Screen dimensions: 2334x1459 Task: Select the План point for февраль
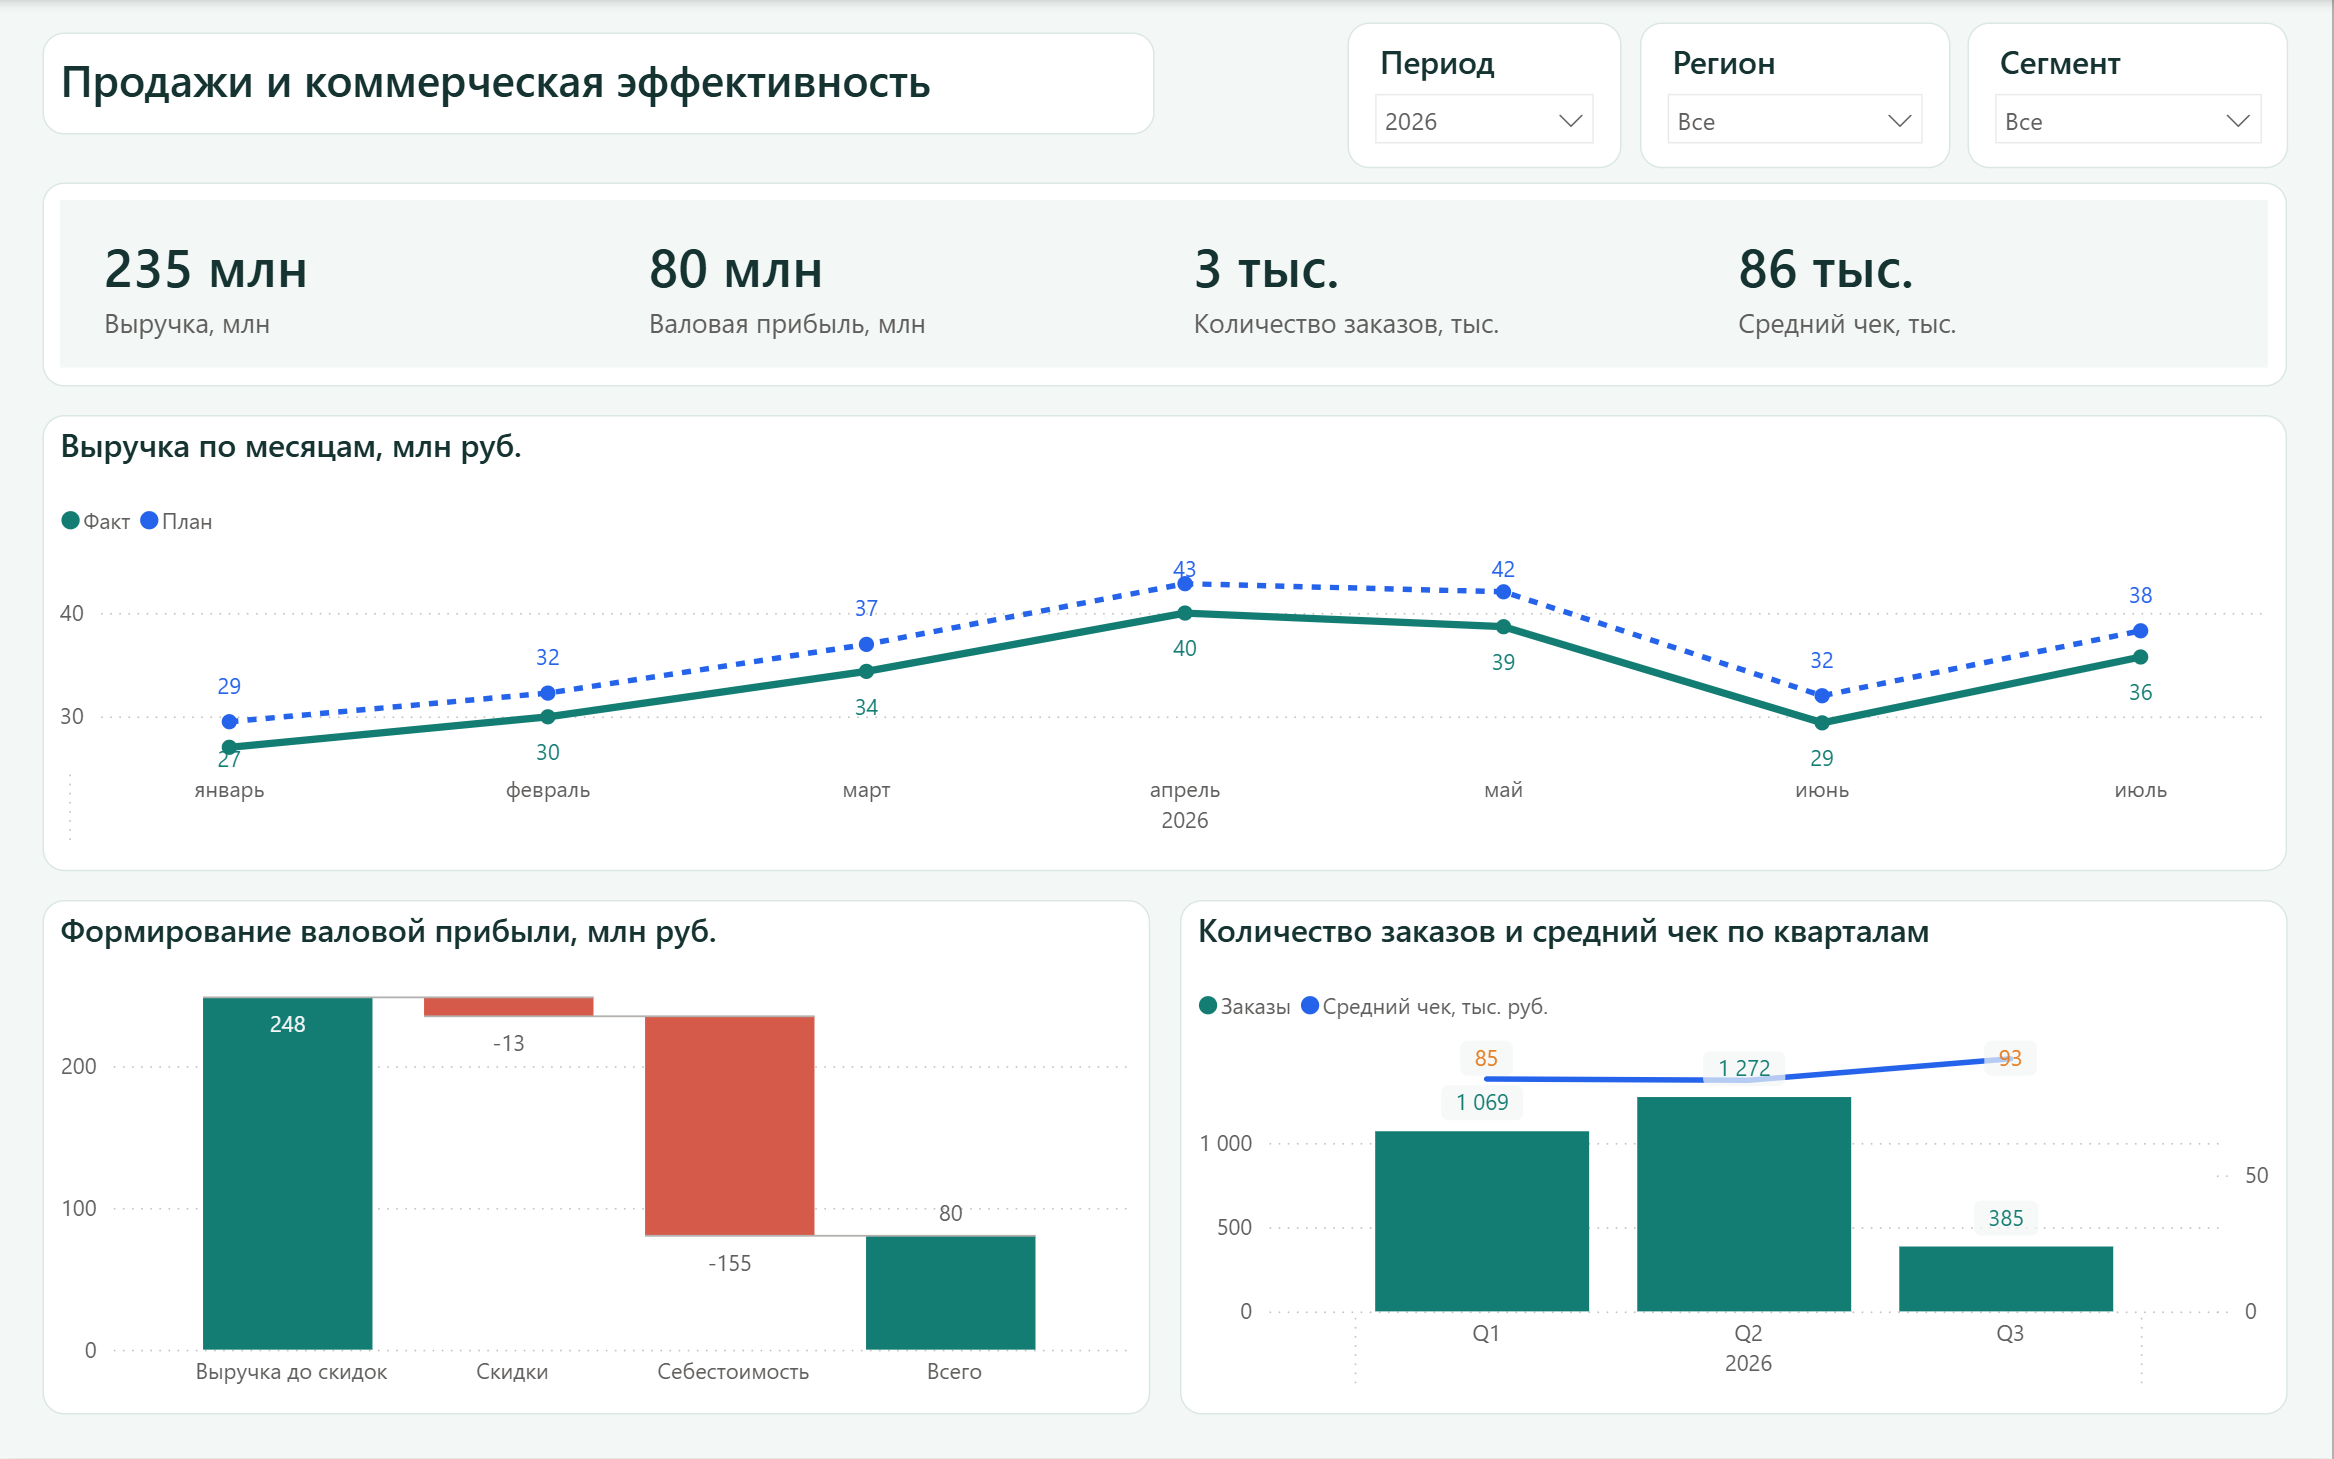pos(548,693)
